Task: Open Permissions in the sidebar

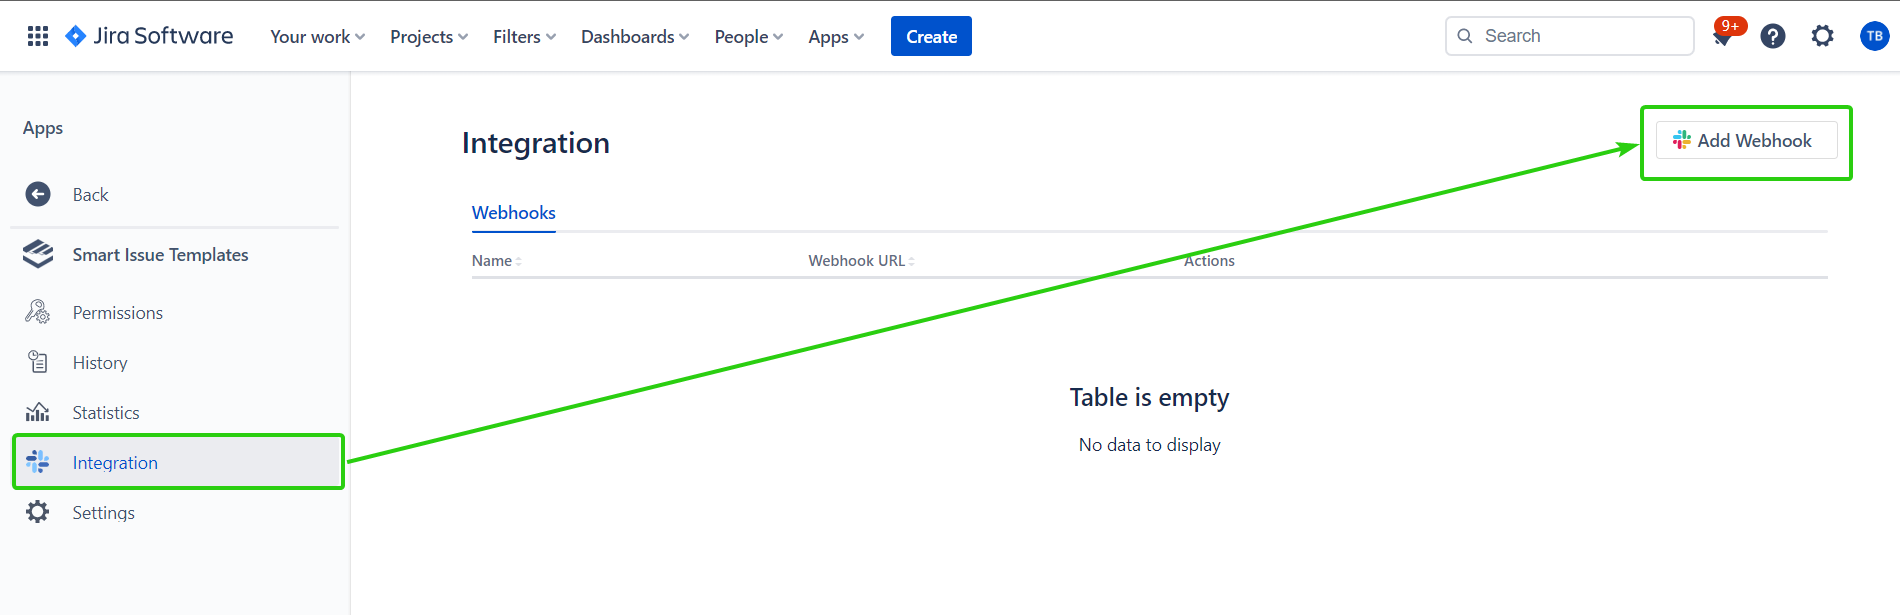Action: coord(117,313)
